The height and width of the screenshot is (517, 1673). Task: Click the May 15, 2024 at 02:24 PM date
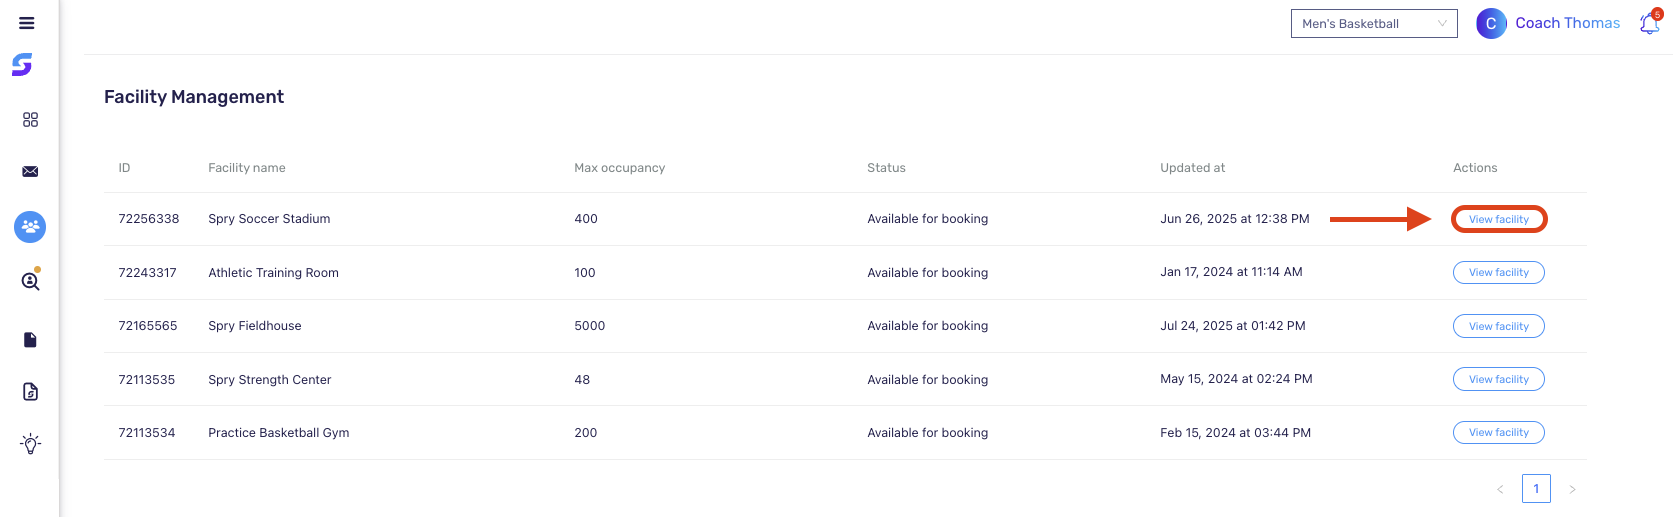[x=1236, y=379]
